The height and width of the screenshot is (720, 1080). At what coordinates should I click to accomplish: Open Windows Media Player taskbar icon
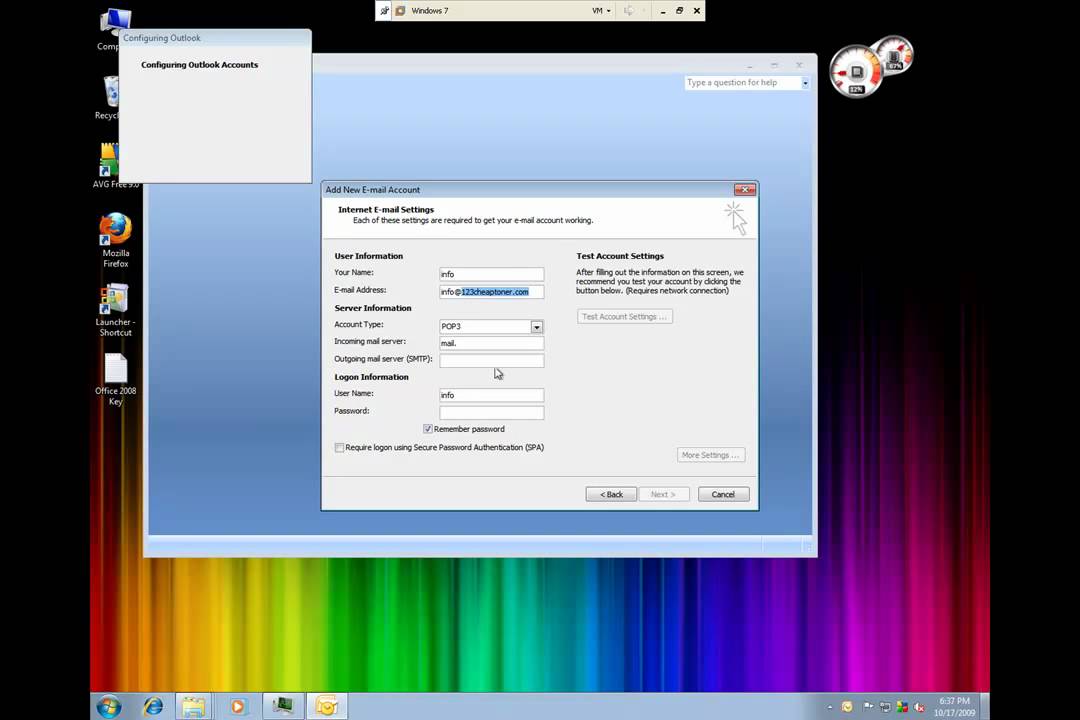[x=237, y=706]
